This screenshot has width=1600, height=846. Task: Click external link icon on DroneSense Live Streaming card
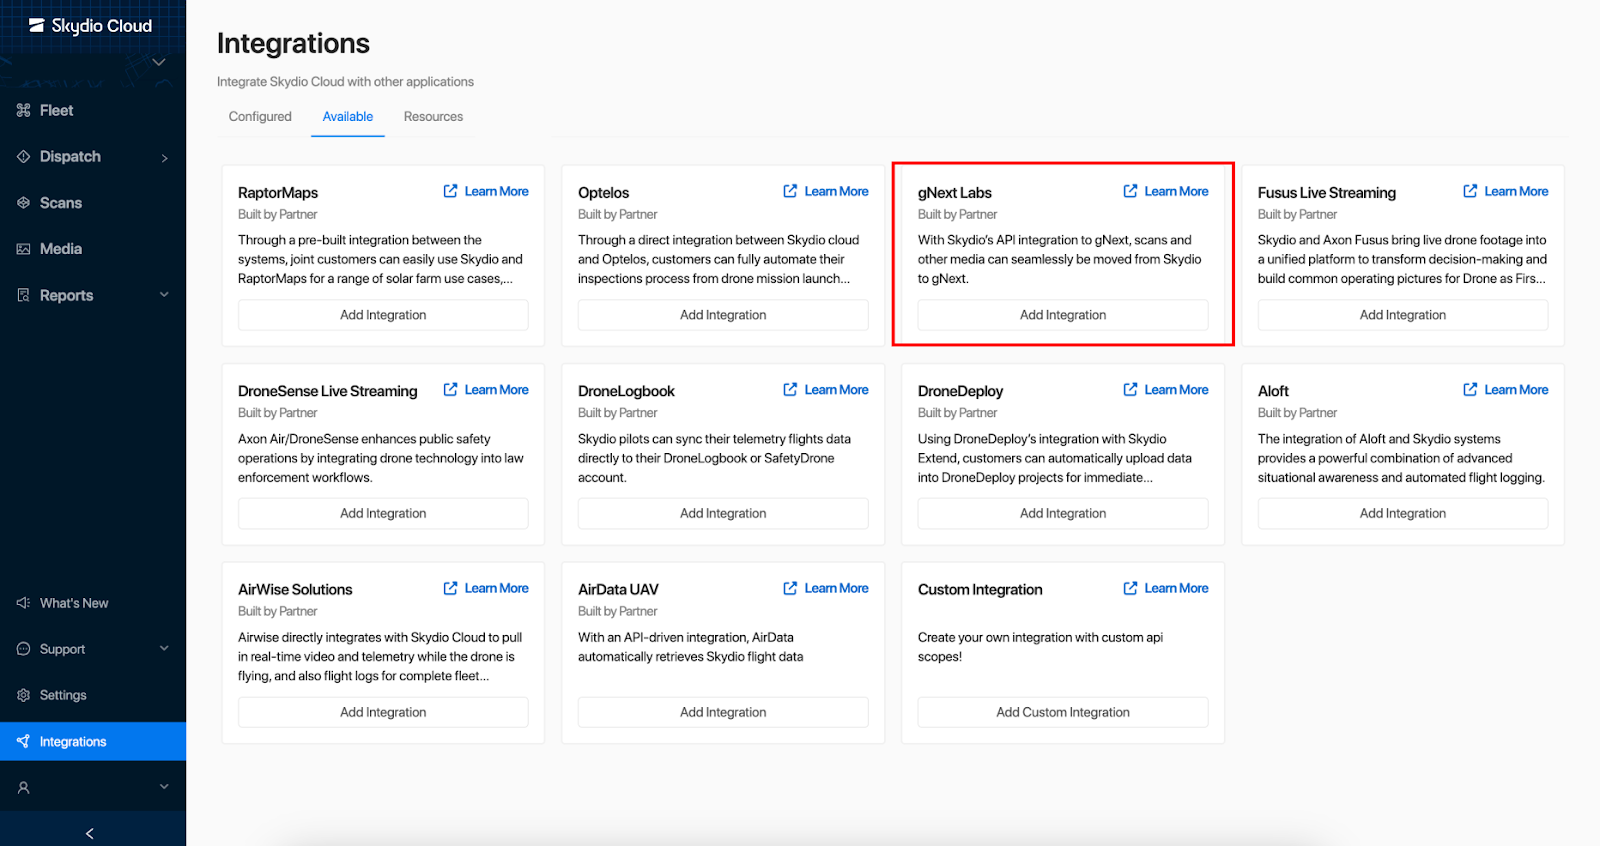[x=450, y=389]
